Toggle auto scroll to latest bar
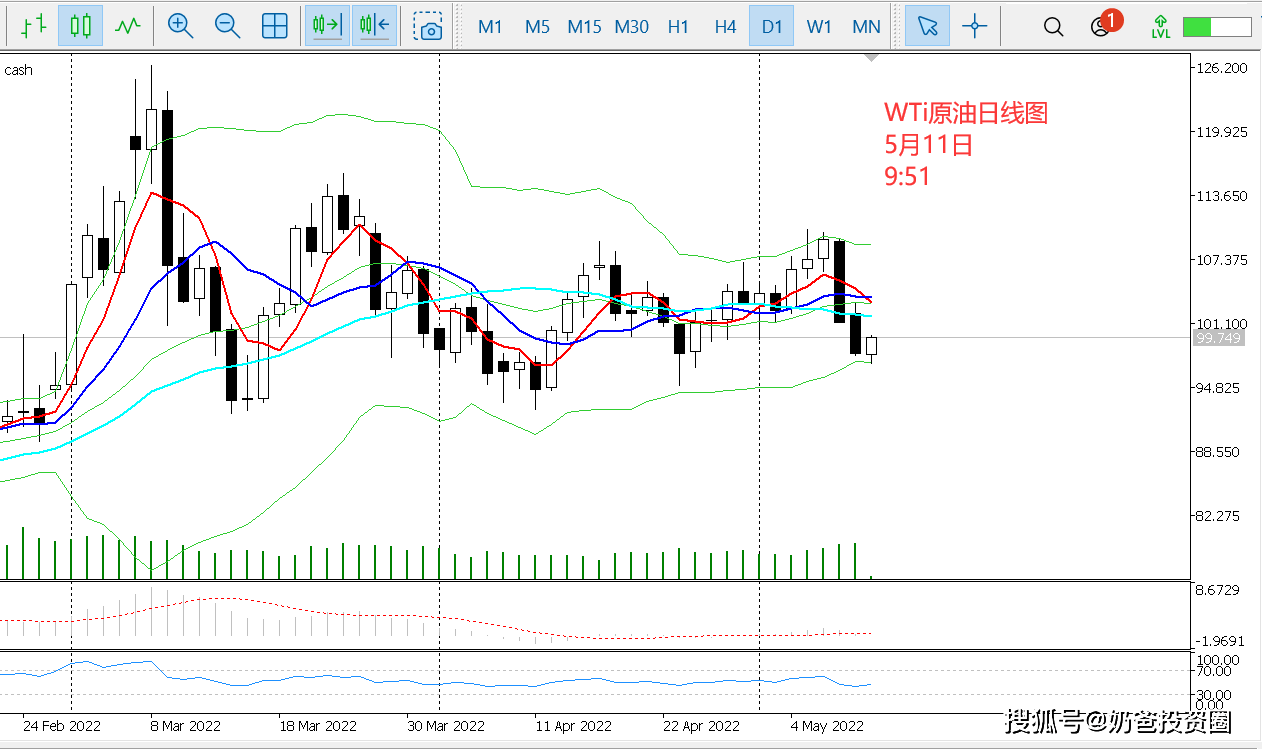 [x=327, y=26]
